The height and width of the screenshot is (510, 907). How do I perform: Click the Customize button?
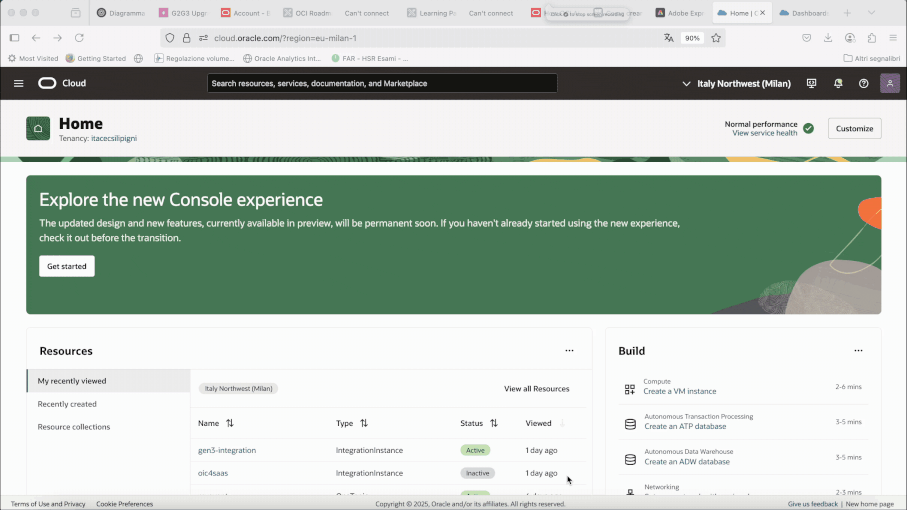pyautogui.click(x=854, y=128)
